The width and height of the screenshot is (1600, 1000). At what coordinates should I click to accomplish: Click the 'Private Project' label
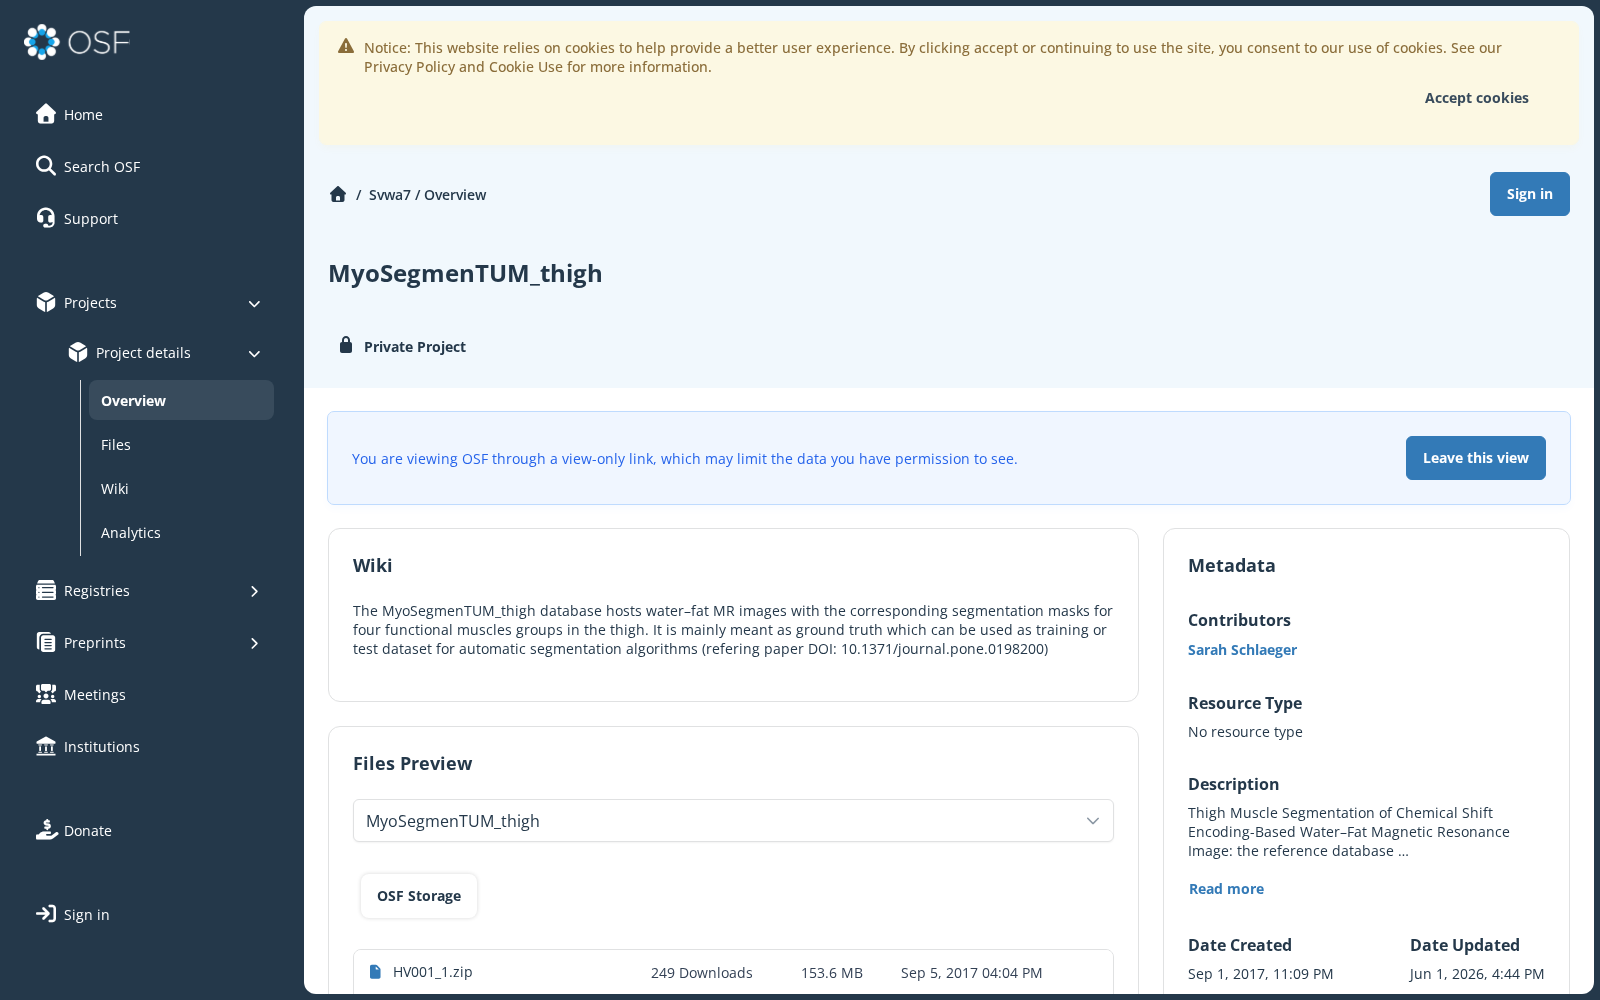[x=415, y=347]
